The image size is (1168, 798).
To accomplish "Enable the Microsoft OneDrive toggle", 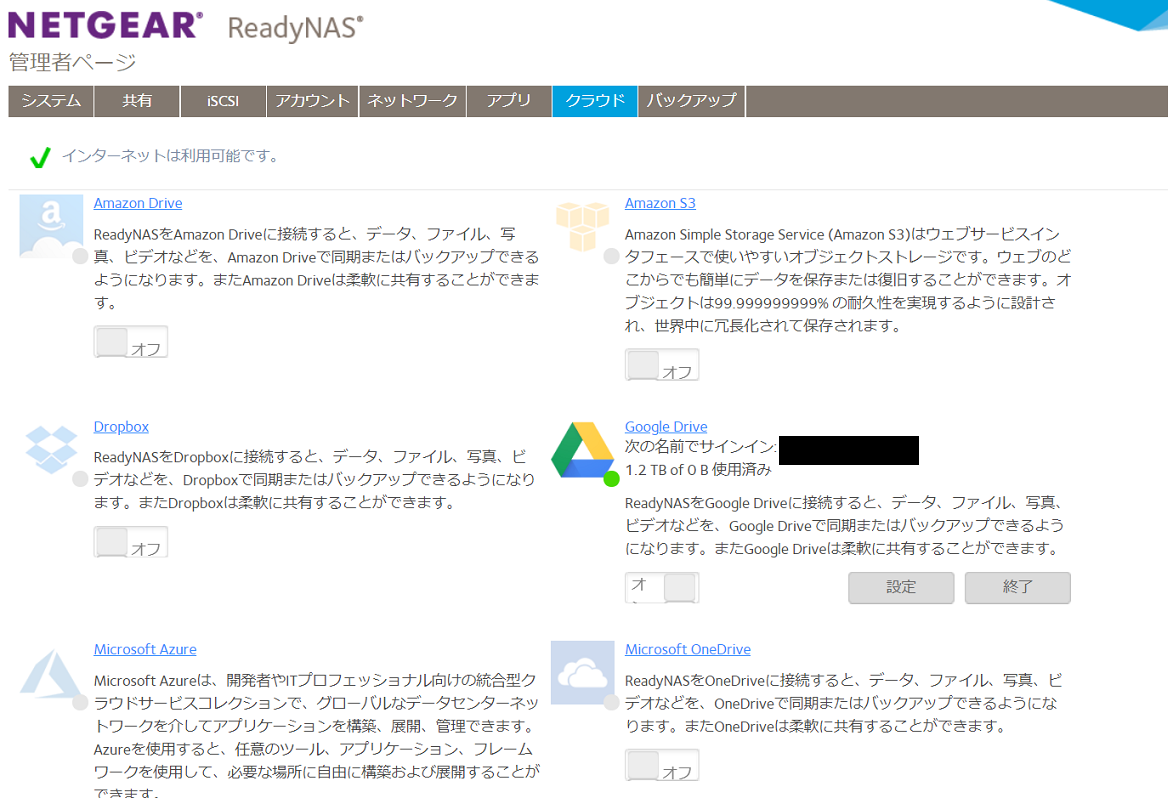I will coord(662,765).
